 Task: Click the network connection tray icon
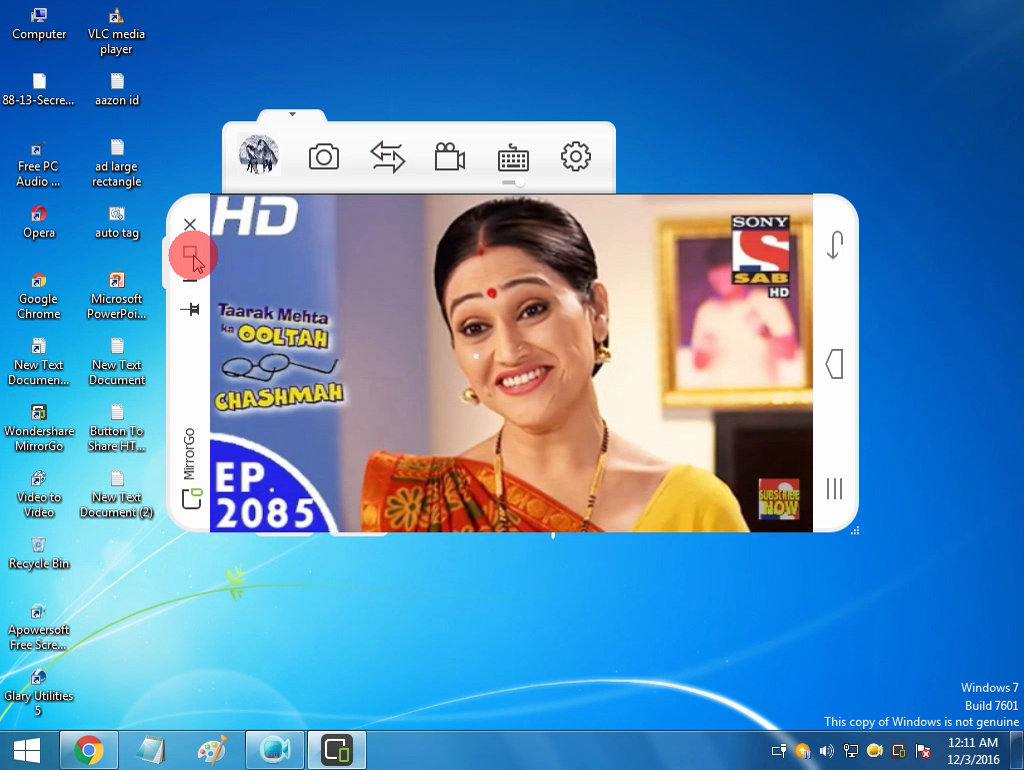(x=850, y=751)
